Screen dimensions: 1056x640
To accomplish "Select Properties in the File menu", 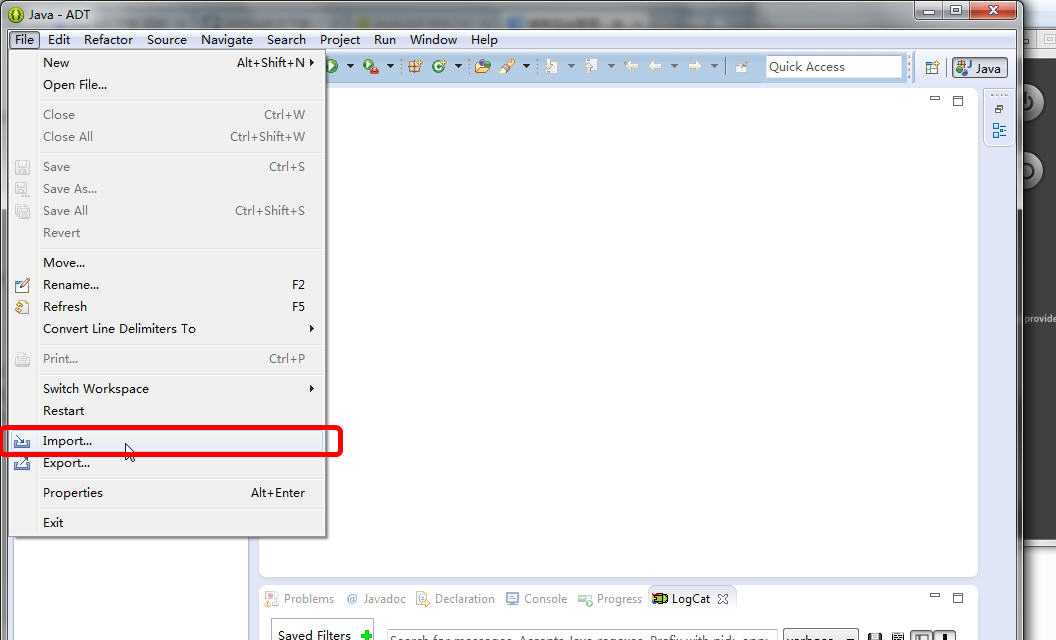I will click(167, 492).
